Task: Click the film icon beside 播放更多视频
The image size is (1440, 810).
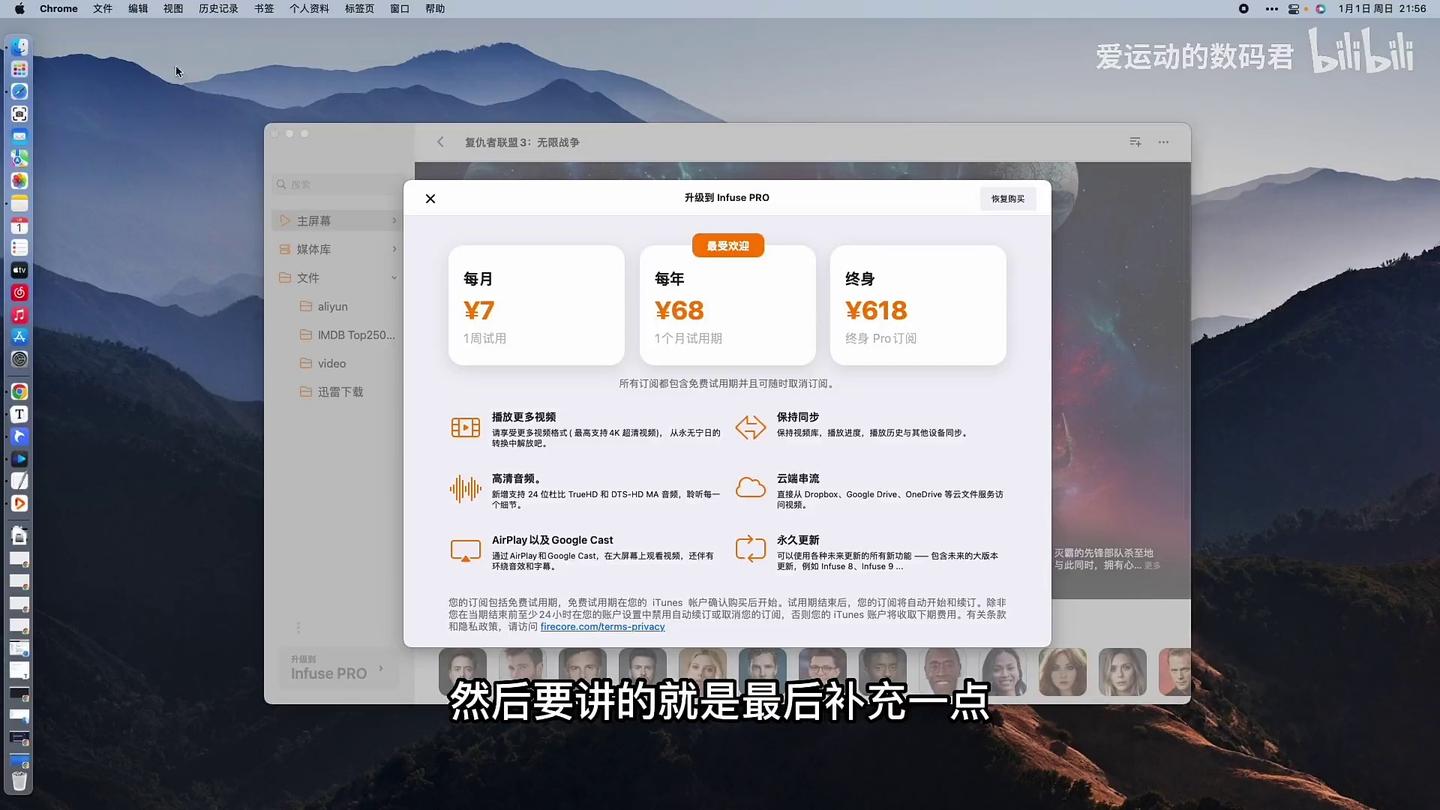Action: tap(465, 427)
